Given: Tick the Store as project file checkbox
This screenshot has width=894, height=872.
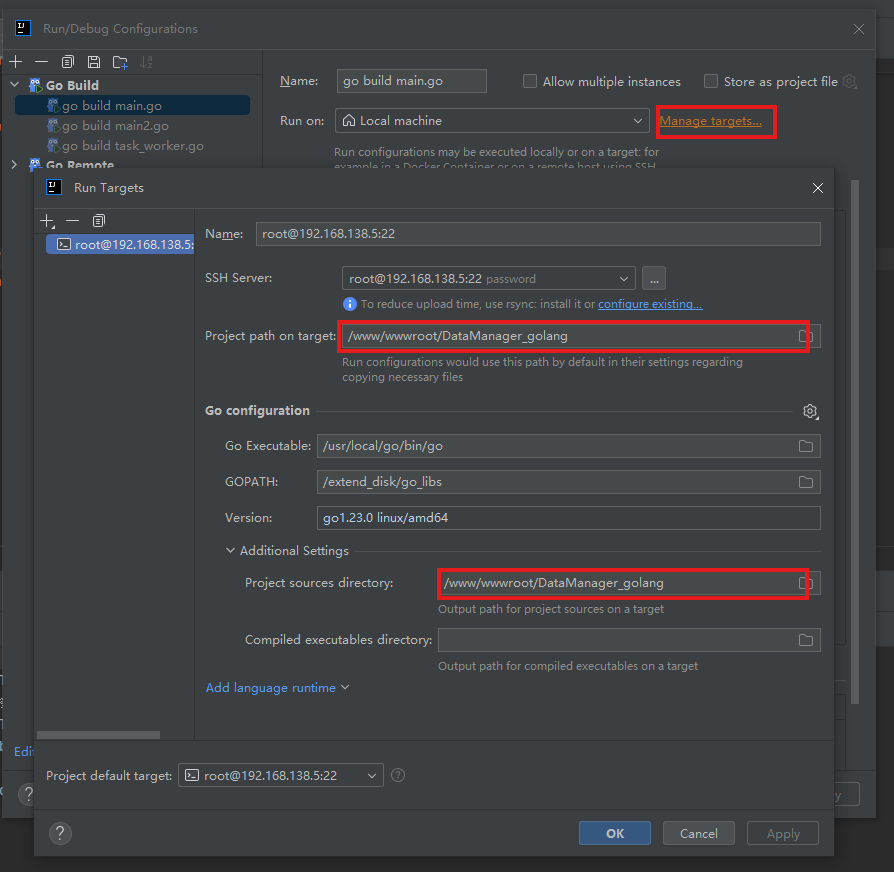Looking at the screenshot, I should click(711, 82).
